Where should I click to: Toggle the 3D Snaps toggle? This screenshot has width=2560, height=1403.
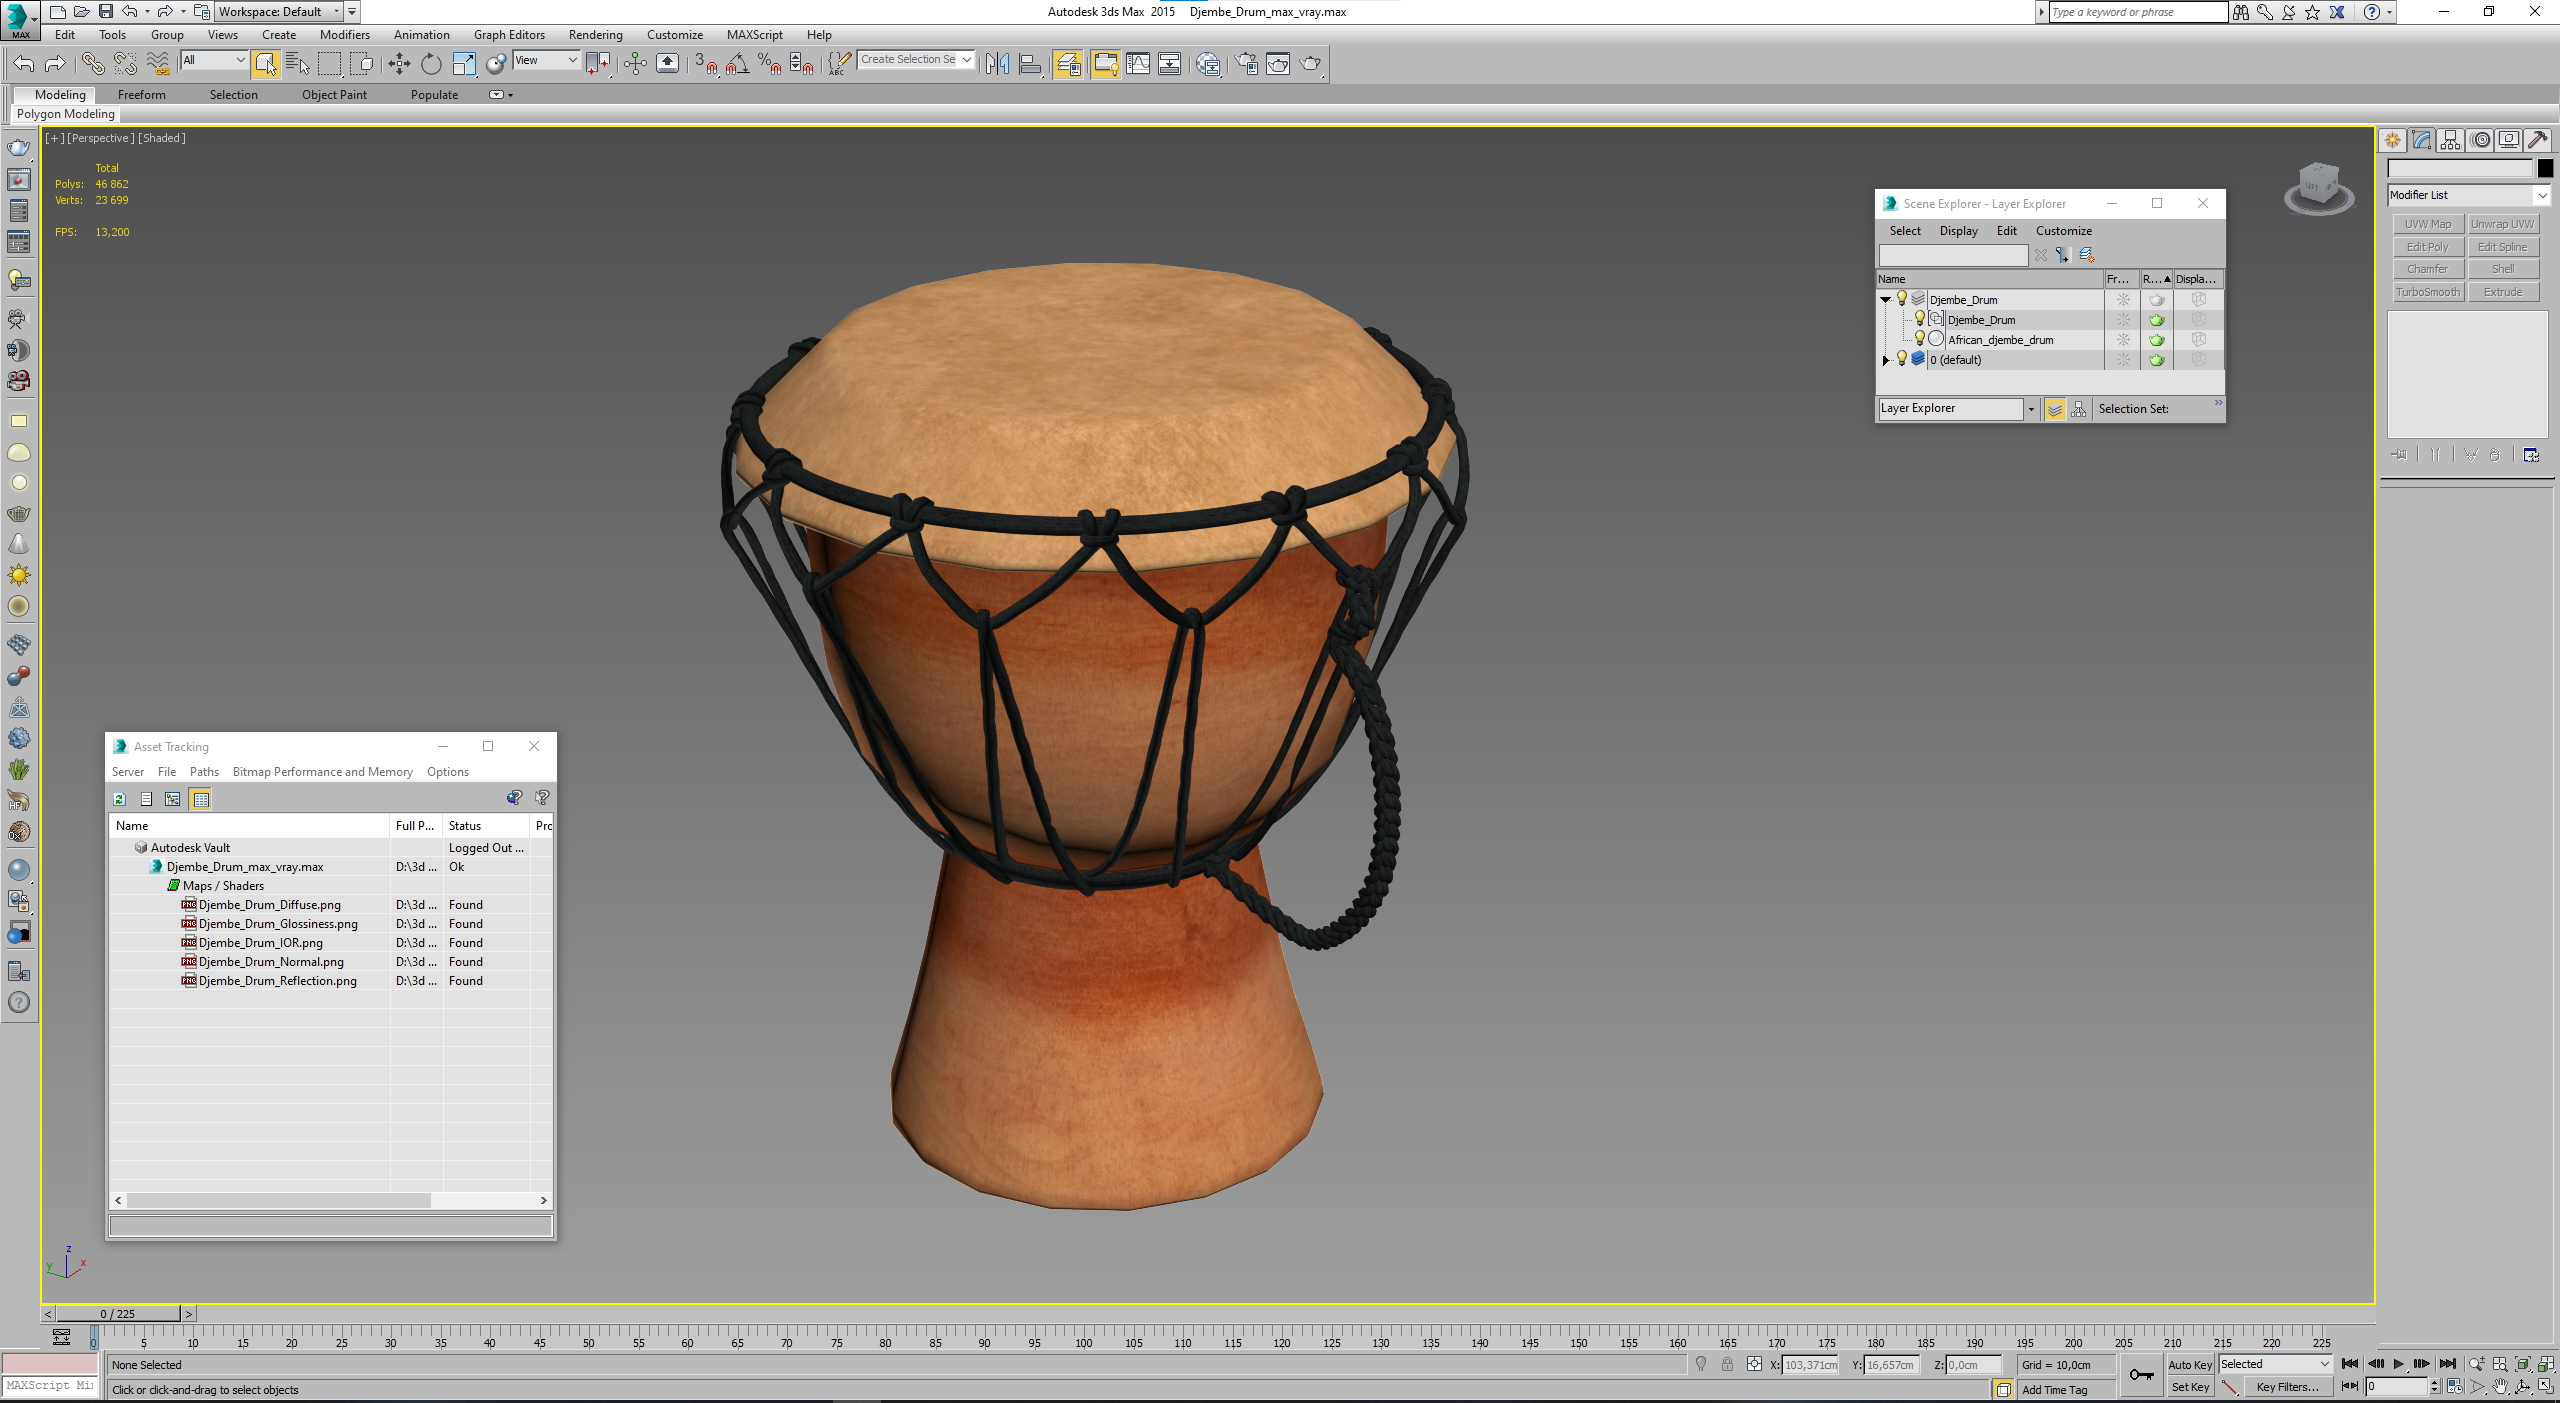tap(706, 64)
